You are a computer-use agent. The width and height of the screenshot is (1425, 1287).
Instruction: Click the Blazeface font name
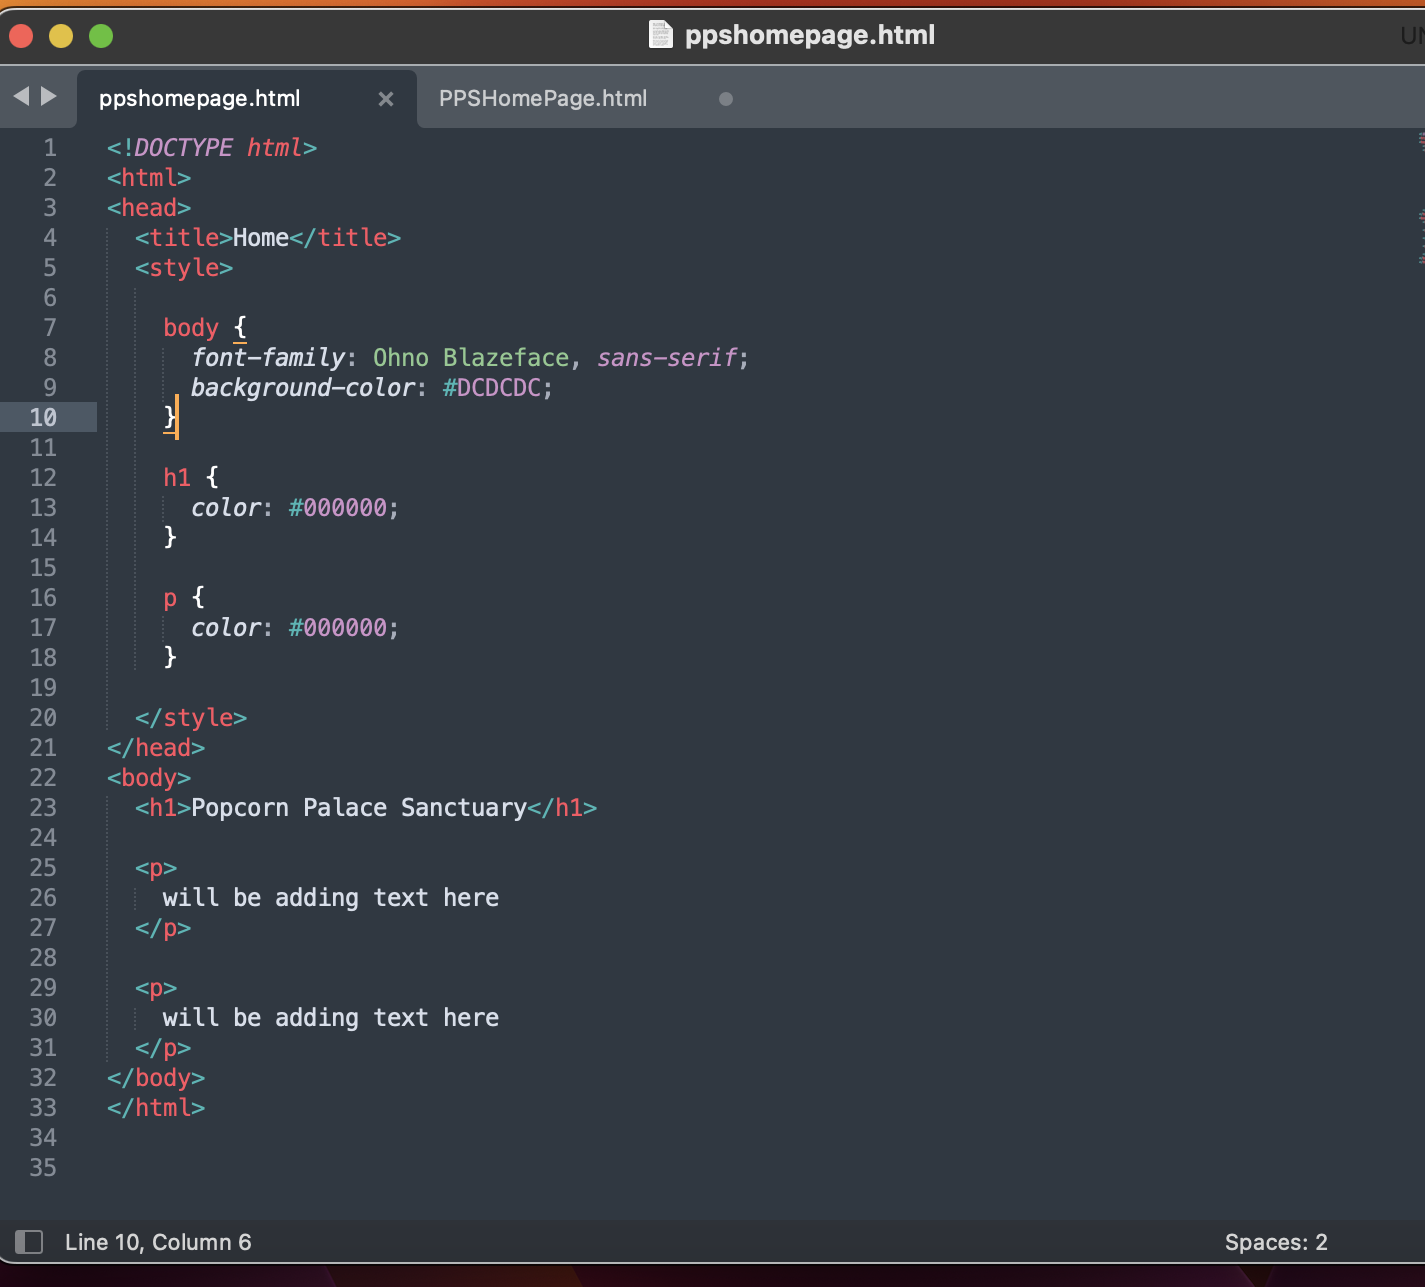[x=506, y=358]
